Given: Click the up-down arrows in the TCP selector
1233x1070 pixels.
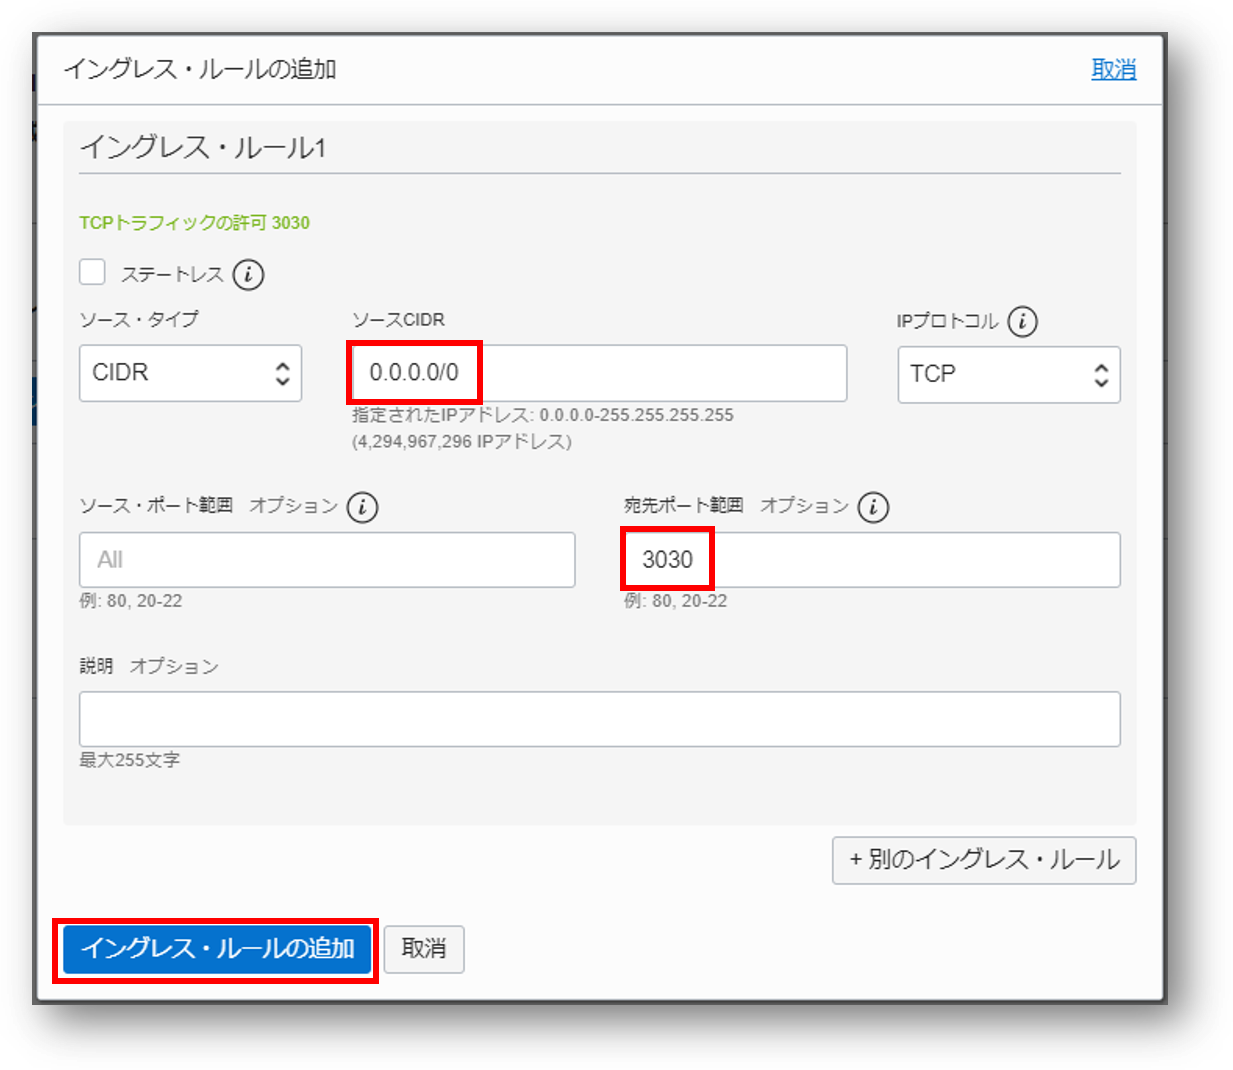Looking at the screenshot, I should (x=1101, y=375).
